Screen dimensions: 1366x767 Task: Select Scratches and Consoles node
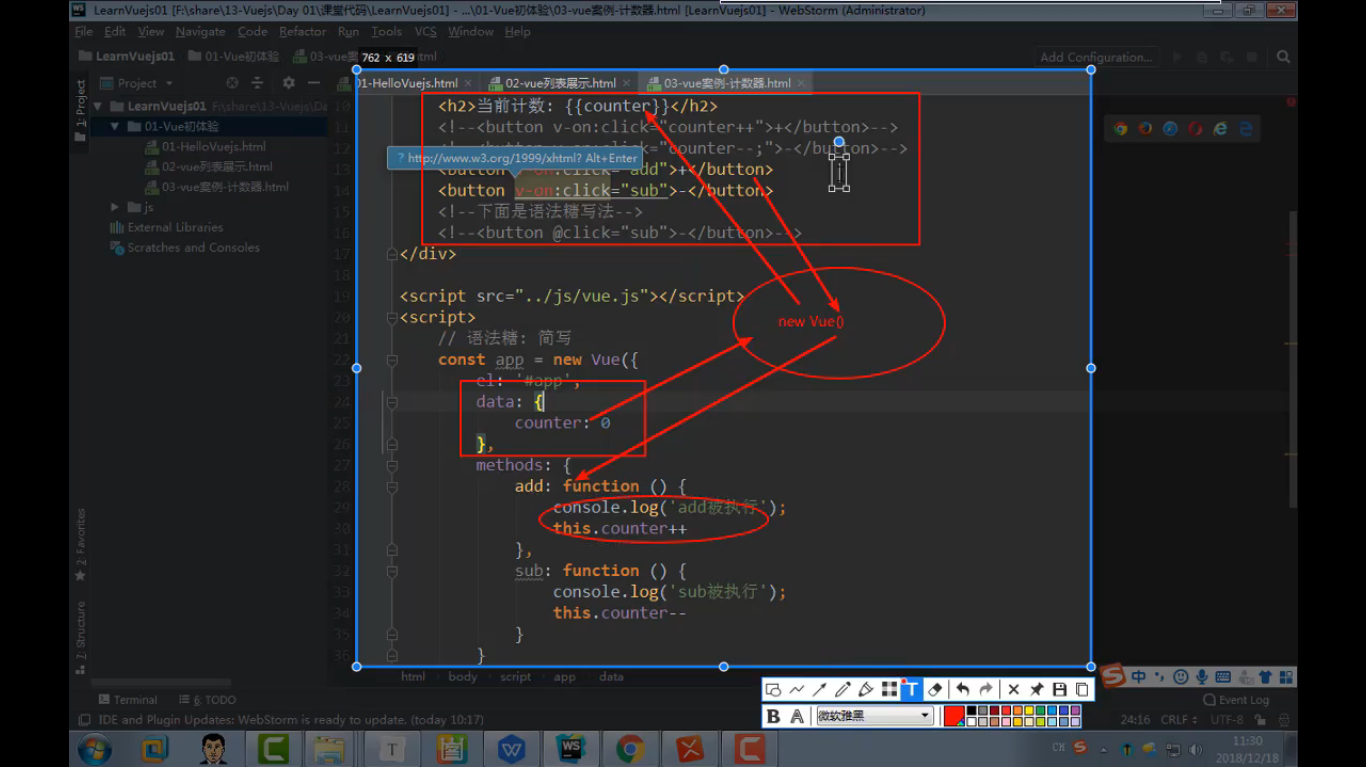click(x=185, y=247)
